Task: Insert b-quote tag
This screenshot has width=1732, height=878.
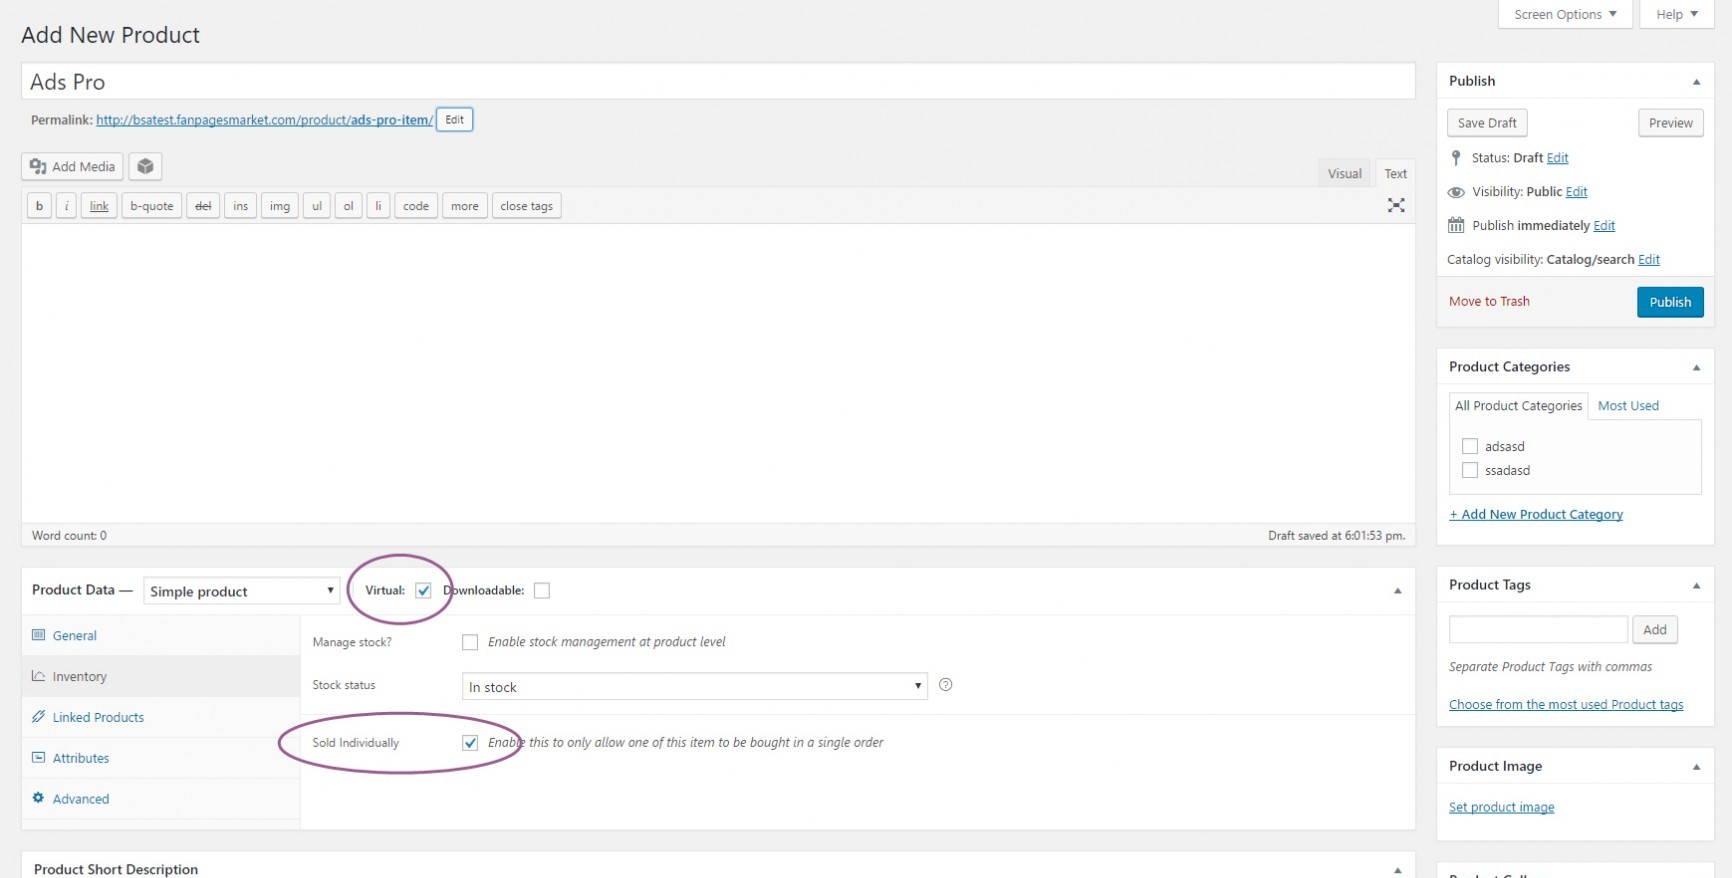Action: (x=151, y=206)
